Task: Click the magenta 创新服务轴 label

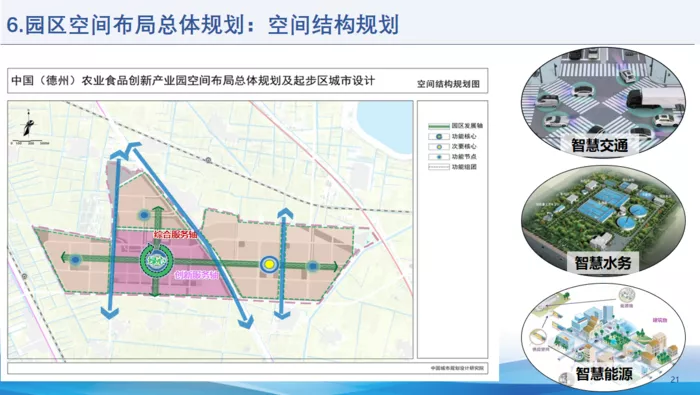Action: coord(196,275)
